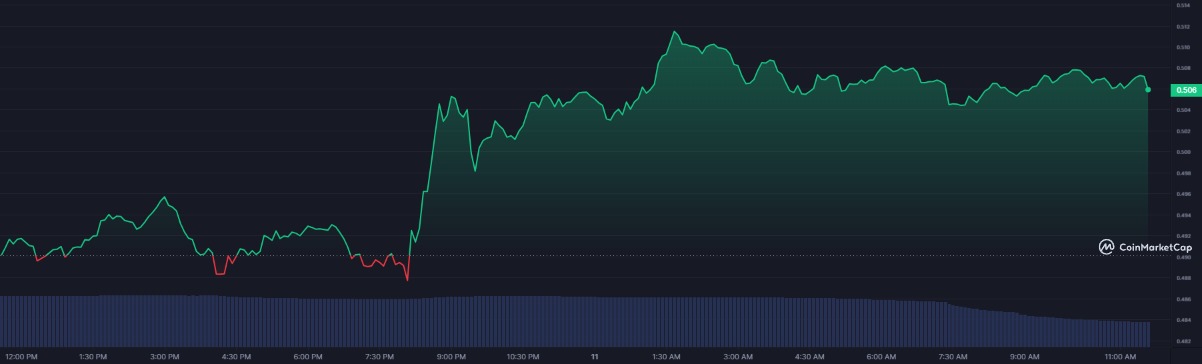Click the 0.512 price axis label
The height and width of the screenshot is (364, 1202).
[x=1183, y=26]
